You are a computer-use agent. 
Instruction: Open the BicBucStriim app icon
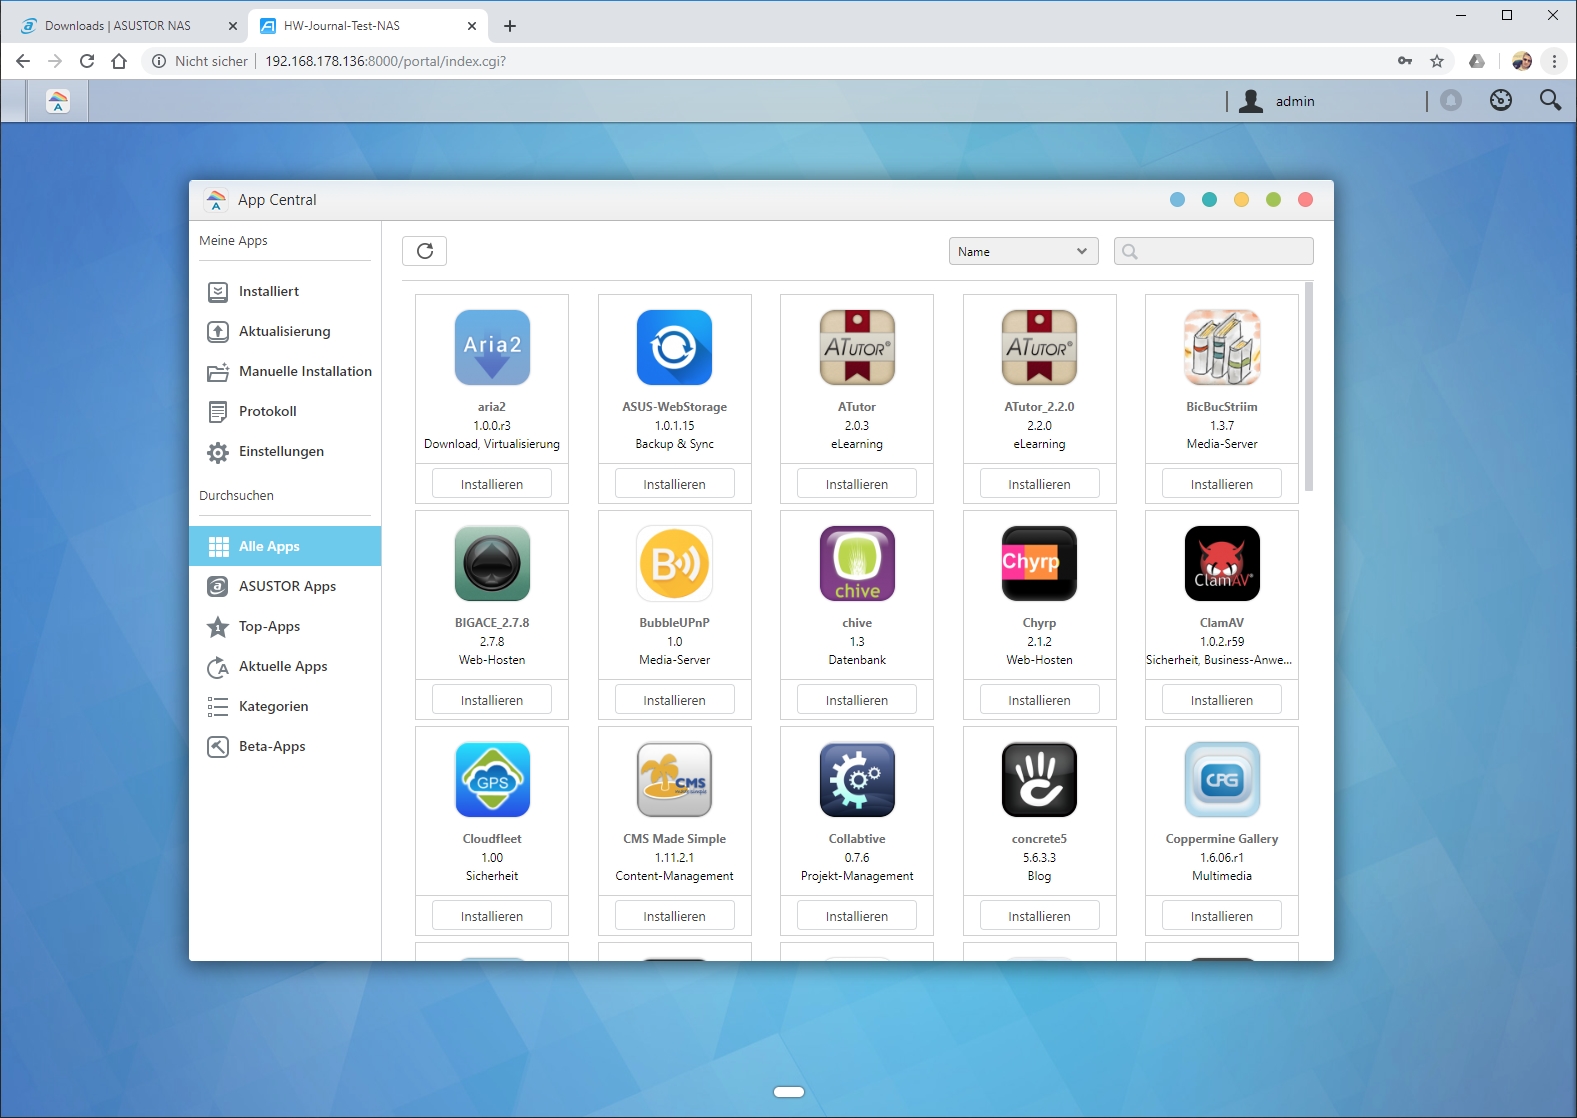pyautogui.click(x=1222, y=348)
